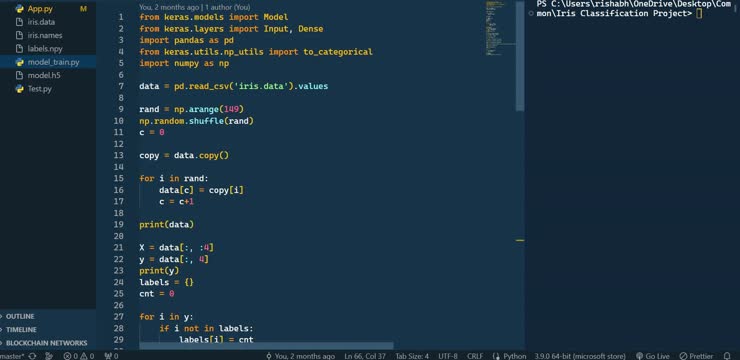
Task: Click the Python icon next to App.py
Action: 19,8
